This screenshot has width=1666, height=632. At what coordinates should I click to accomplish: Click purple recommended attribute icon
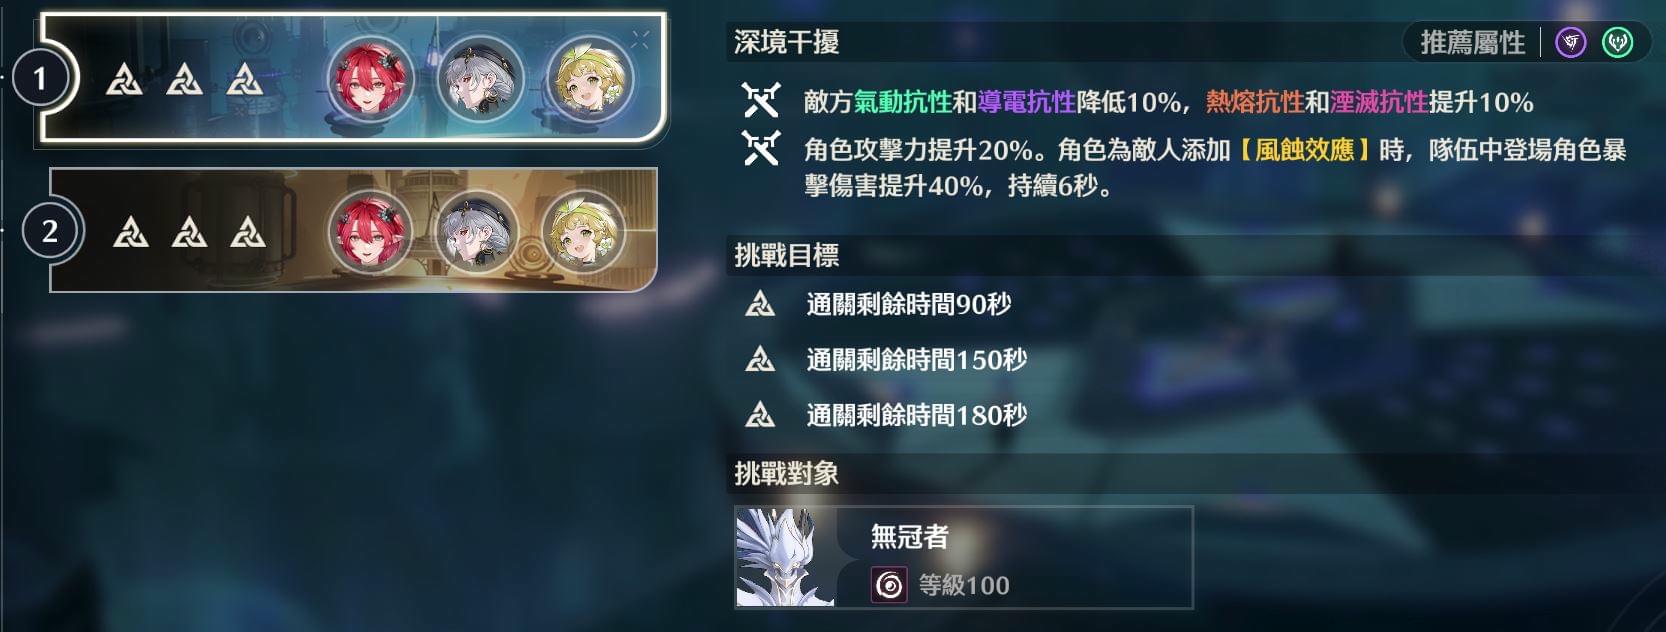(x=1571, y=42)
